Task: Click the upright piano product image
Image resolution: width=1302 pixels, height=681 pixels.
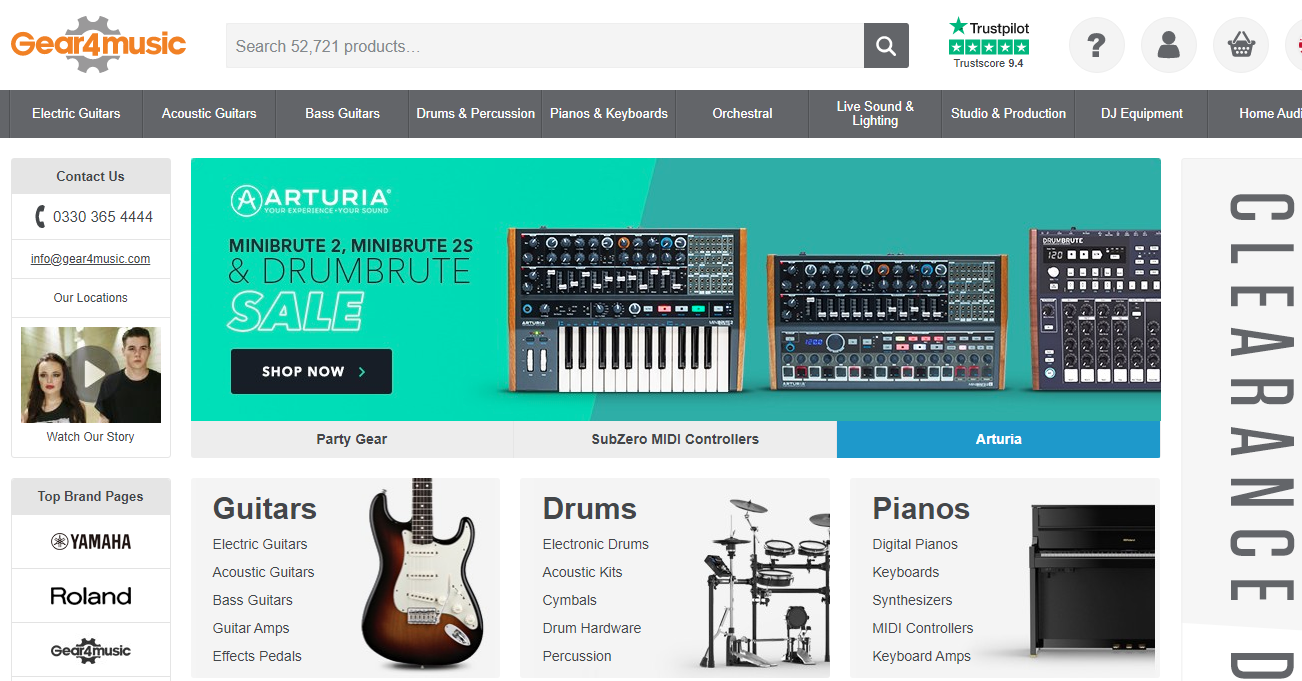Action: coord(1093,580)
